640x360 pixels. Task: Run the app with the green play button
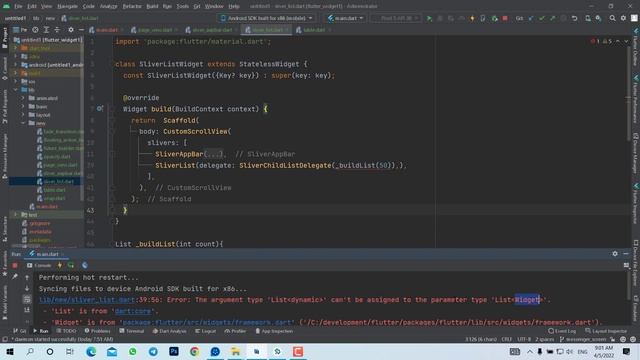(429, 18)
